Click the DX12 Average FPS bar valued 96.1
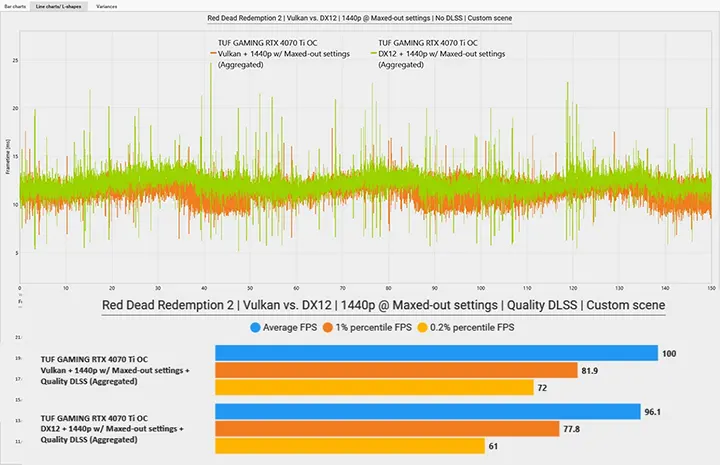This screenshot has width=720, height=465. (x=428, y=411)
